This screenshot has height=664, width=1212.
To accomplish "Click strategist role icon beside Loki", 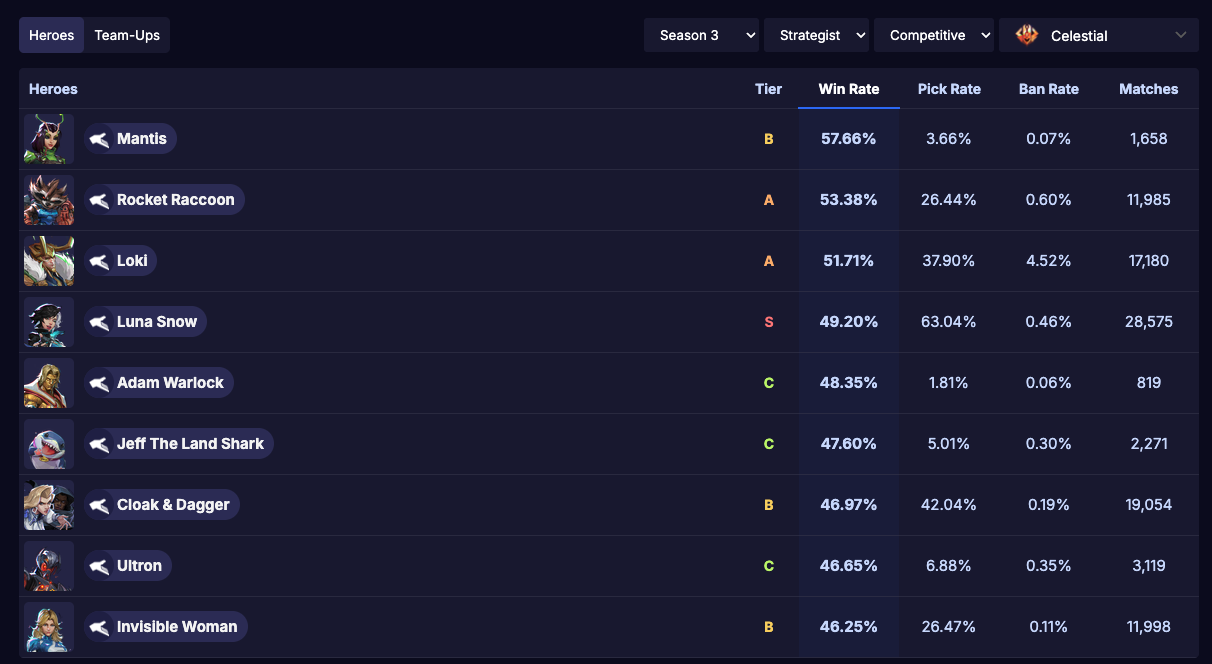I will click(99, 261).
